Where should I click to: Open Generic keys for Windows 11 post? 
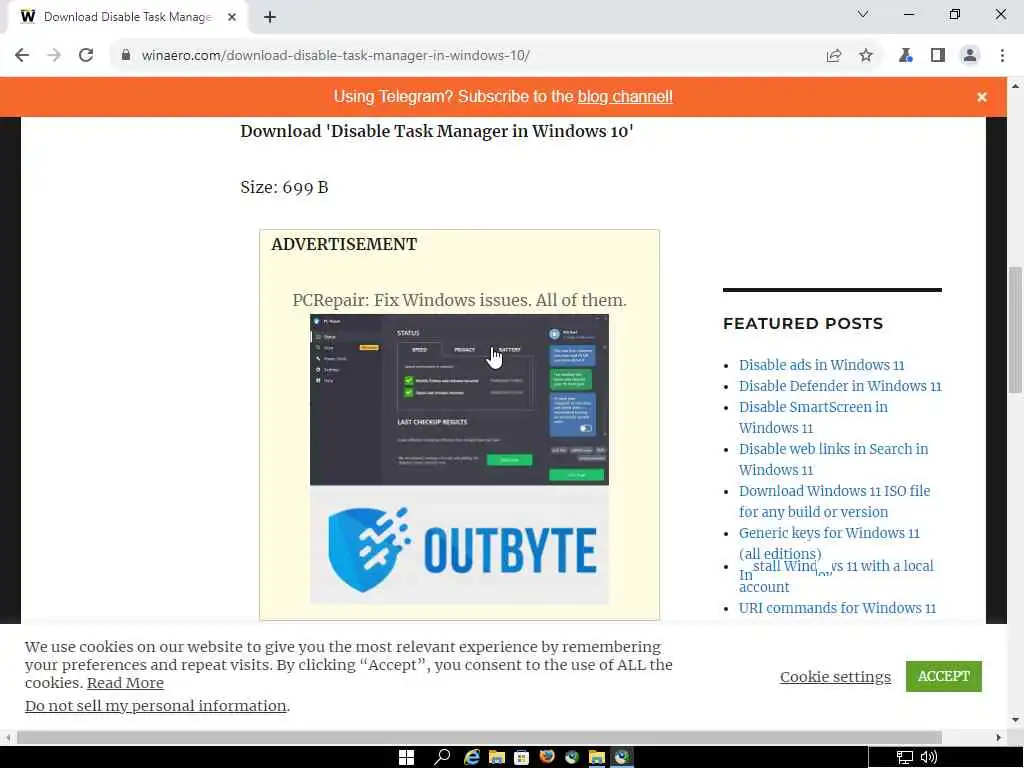[829, 542]
